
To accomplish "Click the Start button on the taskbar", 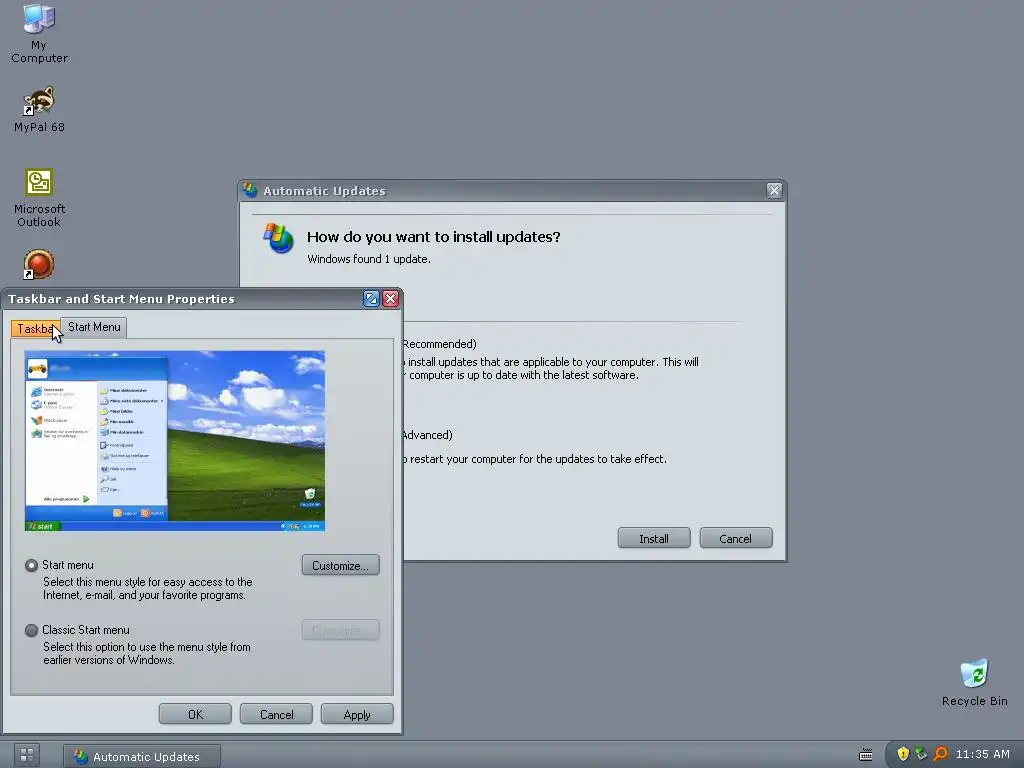I will point(27,756).
